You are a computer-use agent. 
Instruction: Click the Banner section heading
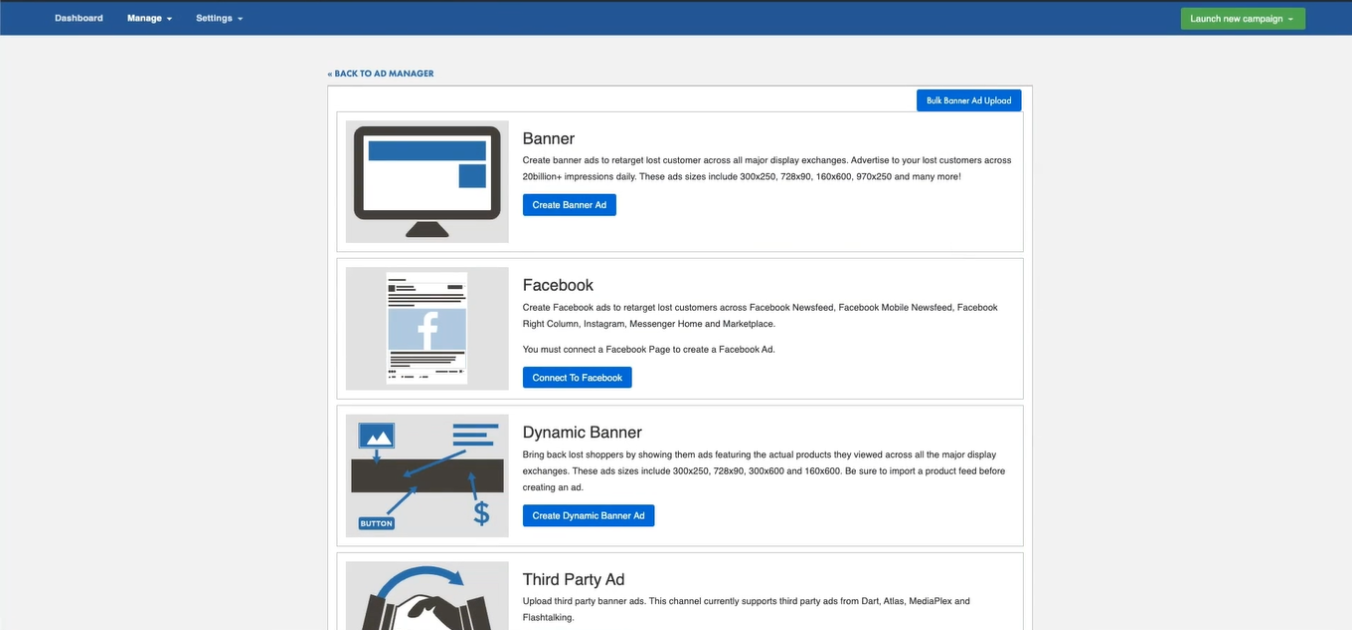coord(548,139)
